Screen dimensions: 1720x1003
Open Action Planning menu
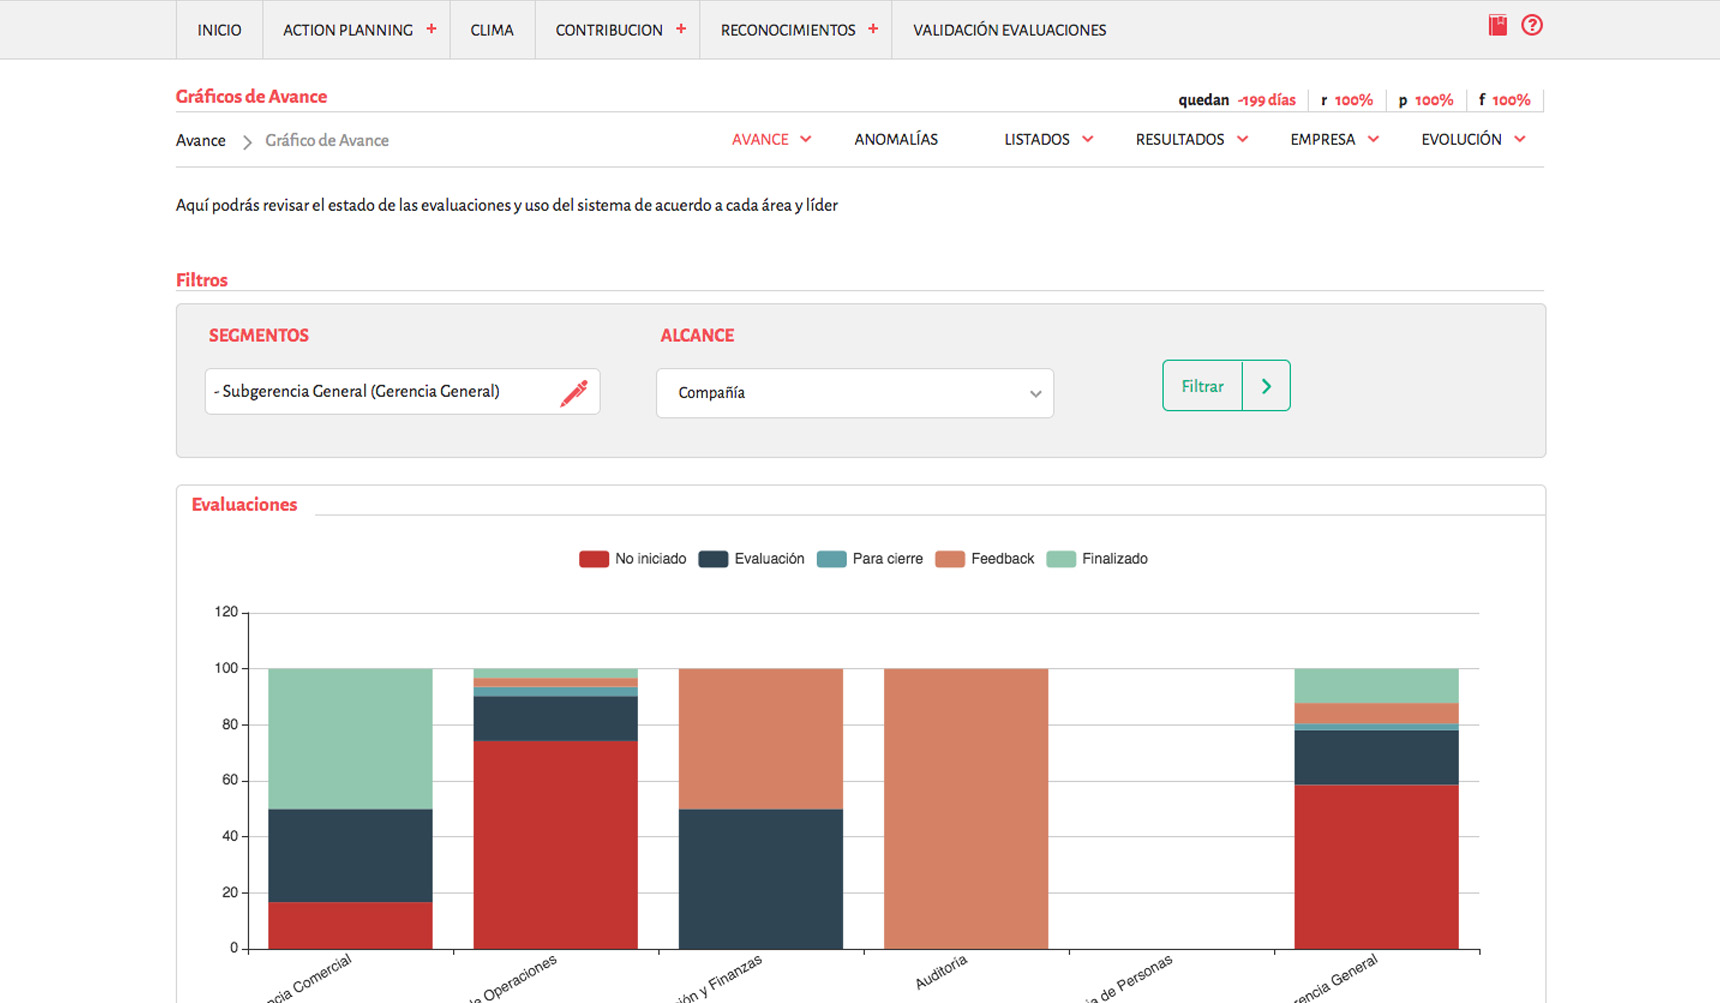pyautogui.click(x=348, y=30)
